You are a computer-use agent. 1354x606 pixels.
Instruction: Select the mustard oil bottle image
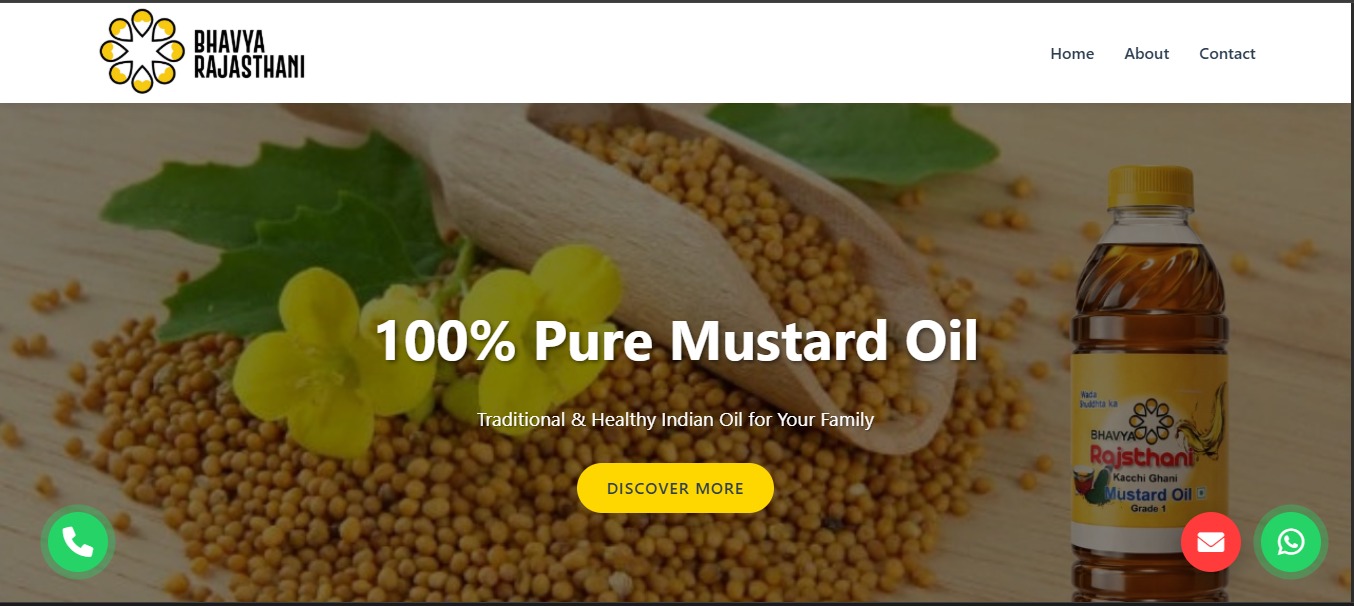(1150, 385)
